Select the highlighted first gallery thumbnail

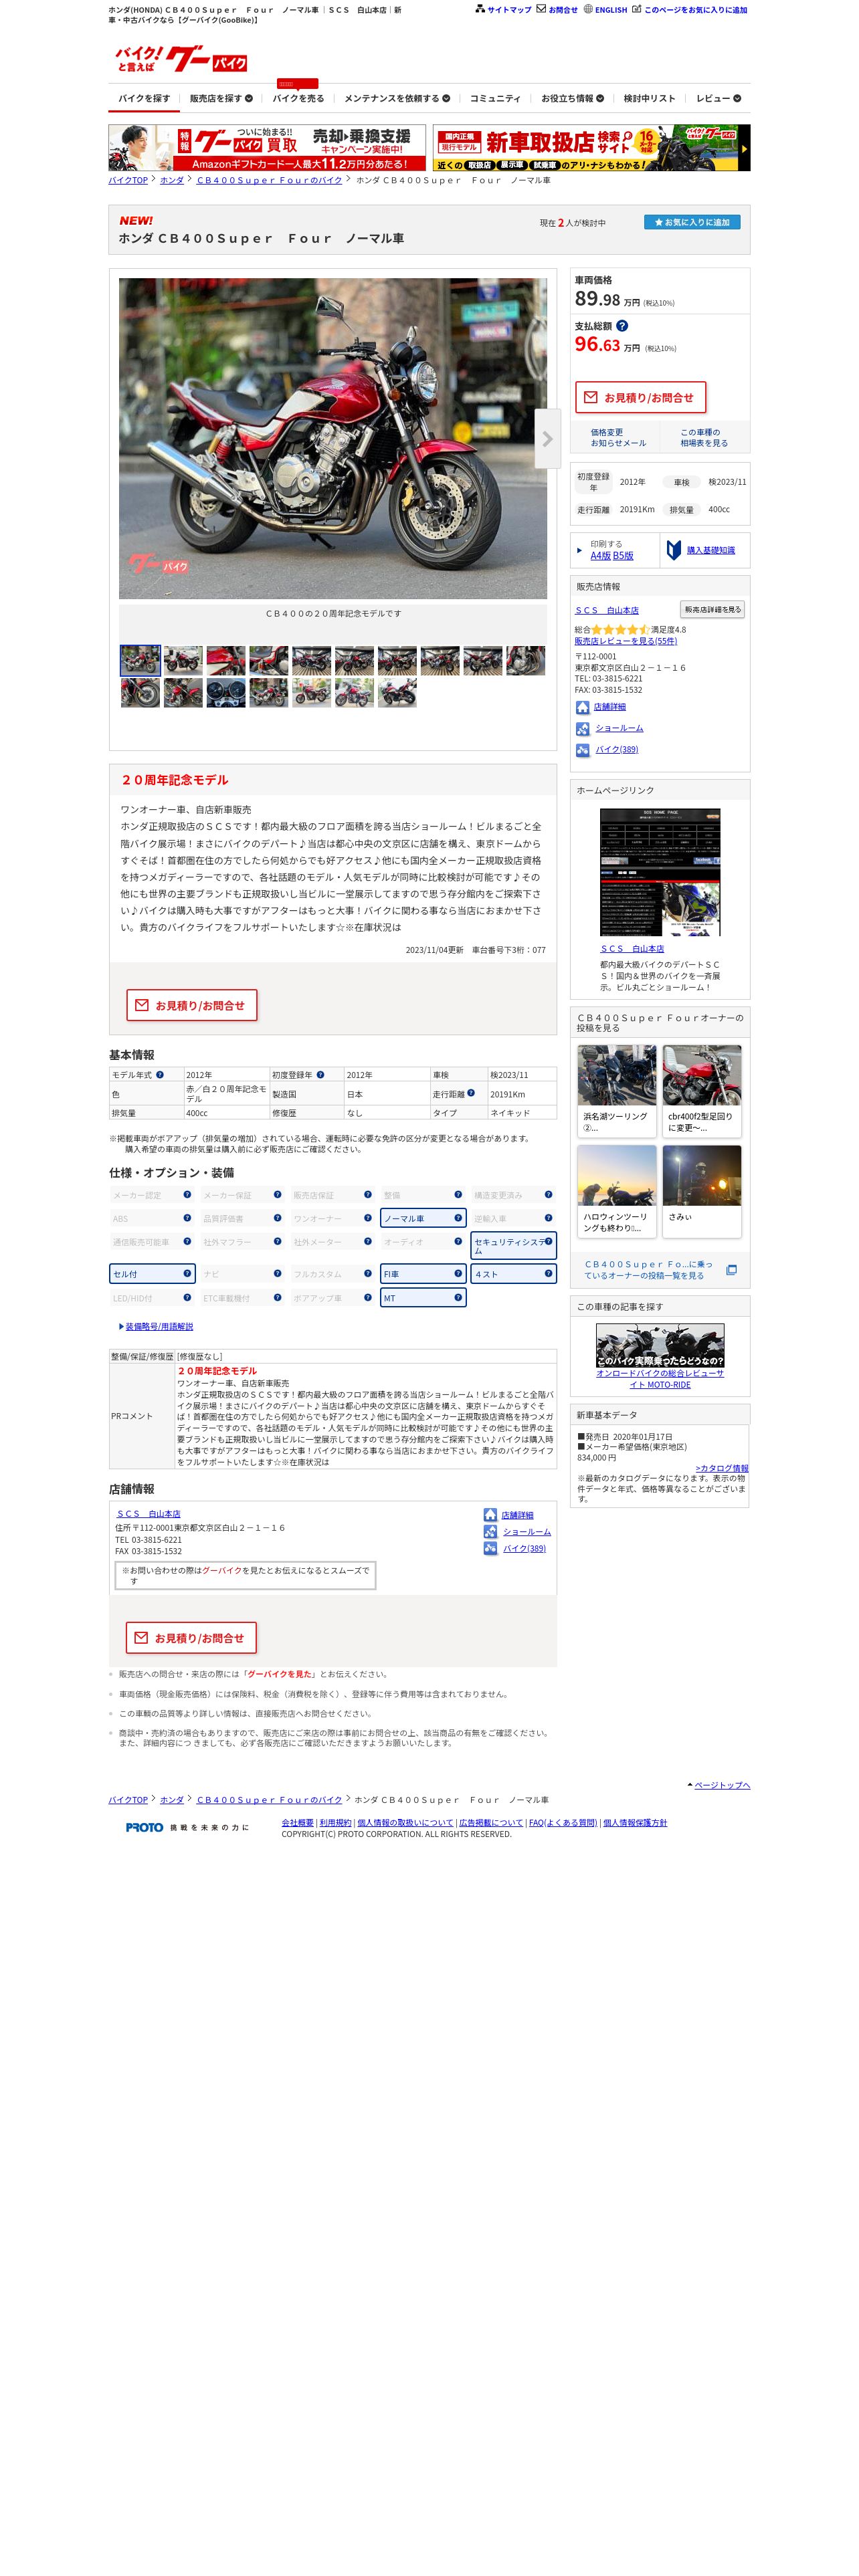click(x=140, y=660)
